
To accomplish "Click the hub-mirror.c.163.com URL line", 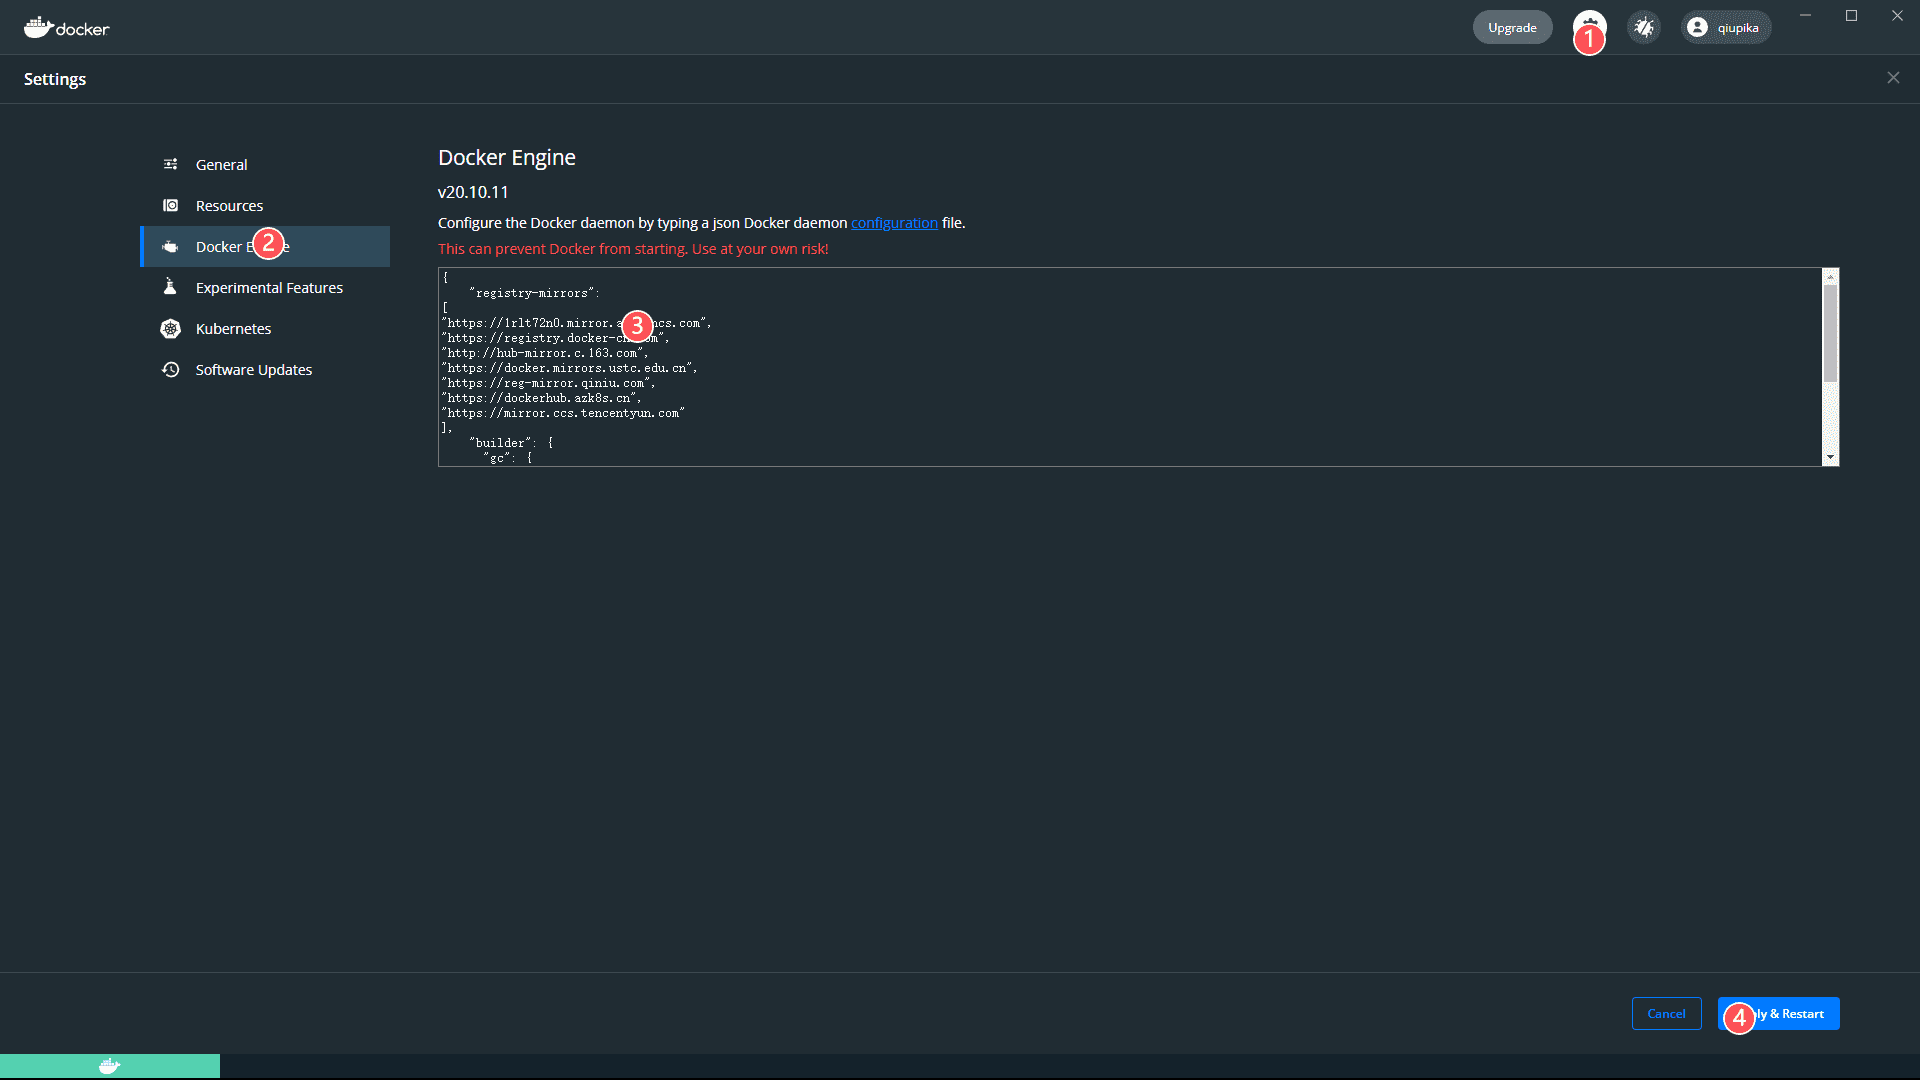I will coord(545,353).
